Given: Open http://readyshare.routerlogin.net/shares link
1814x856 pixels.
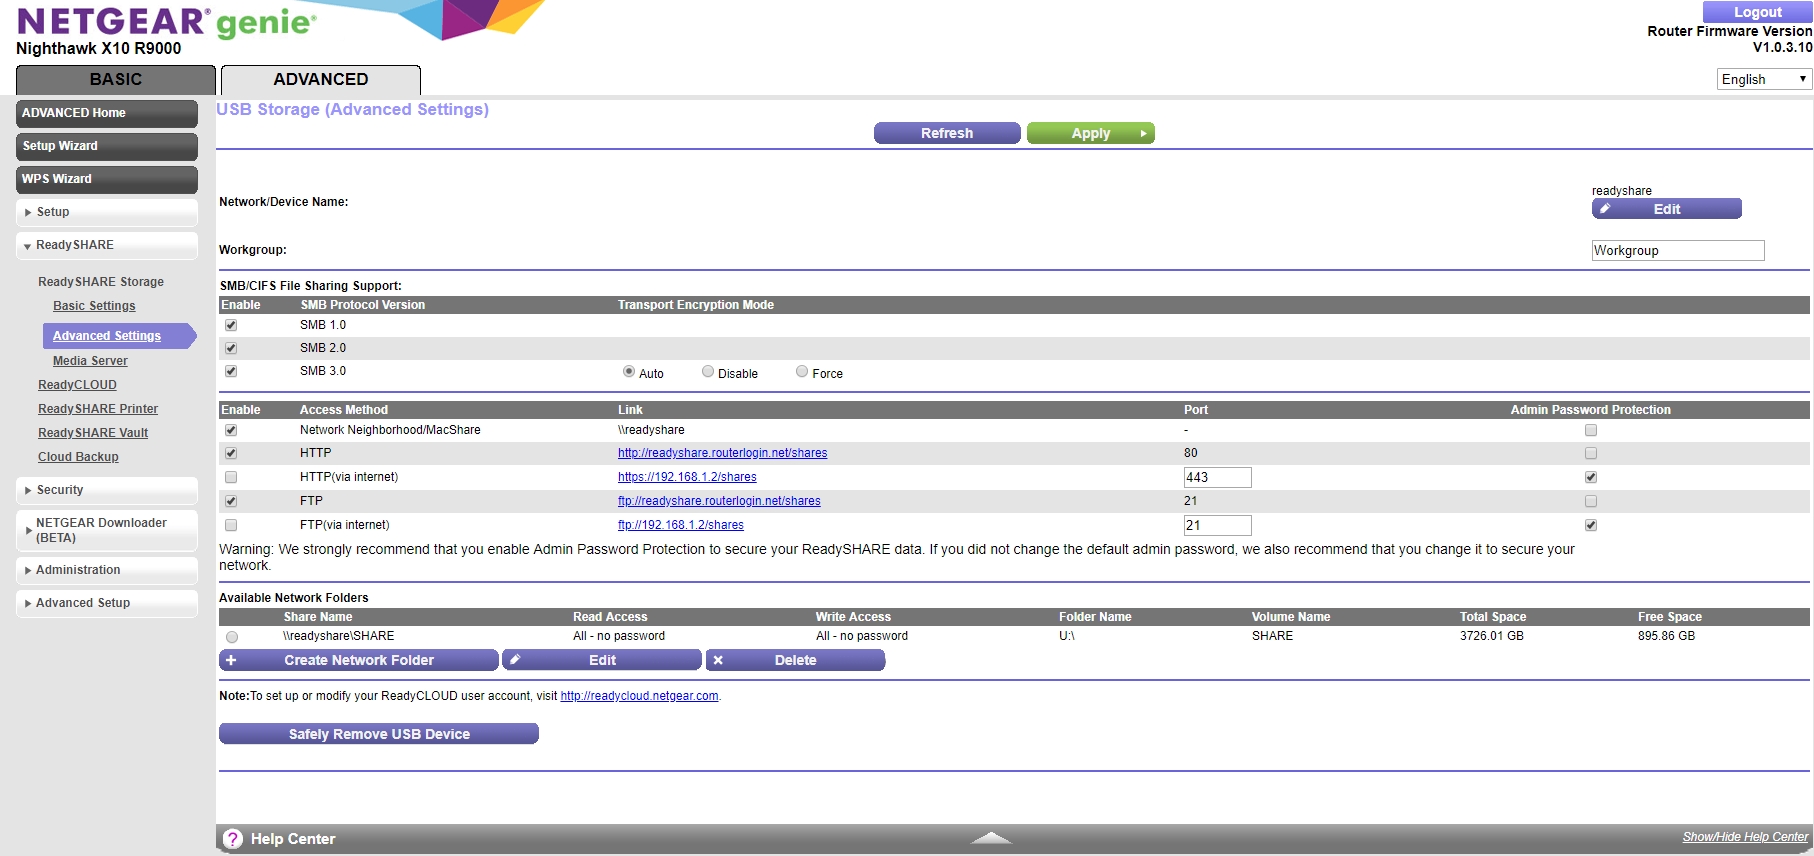Looking at the screenshot, I should (x=723, y=453).
